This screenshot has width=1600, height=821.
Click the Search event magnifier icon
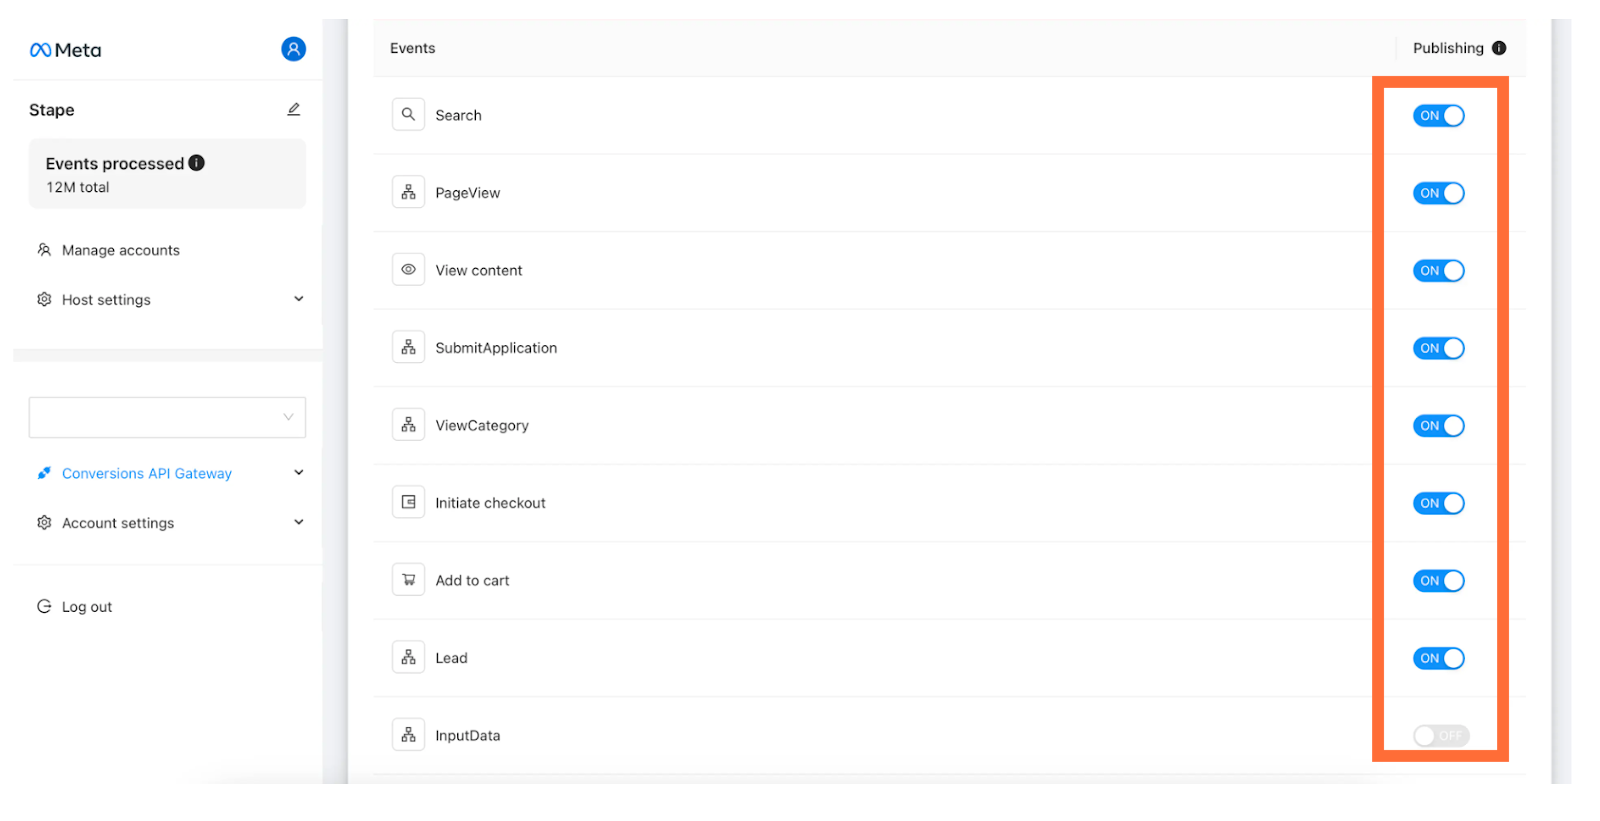point(408,115)
